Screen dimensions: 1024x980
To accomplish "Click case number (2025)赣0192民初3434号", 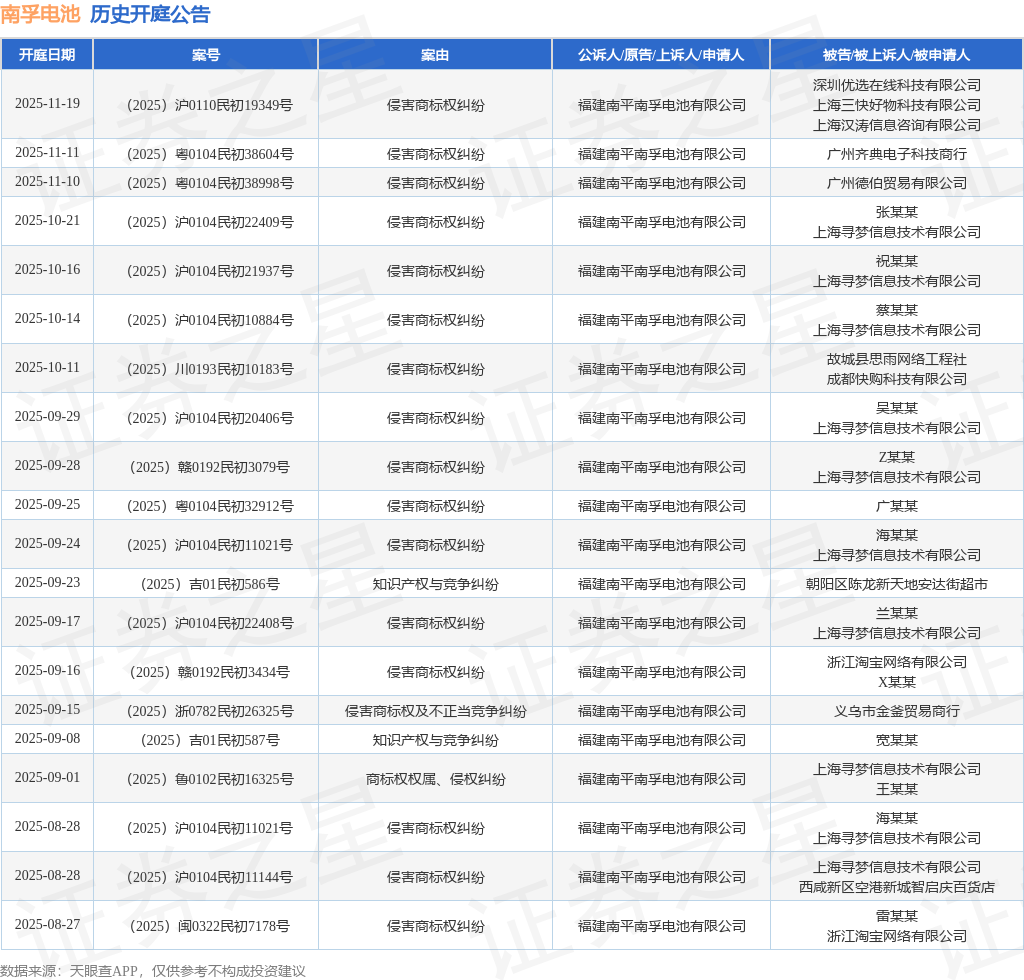I will (x=210, y=672).
